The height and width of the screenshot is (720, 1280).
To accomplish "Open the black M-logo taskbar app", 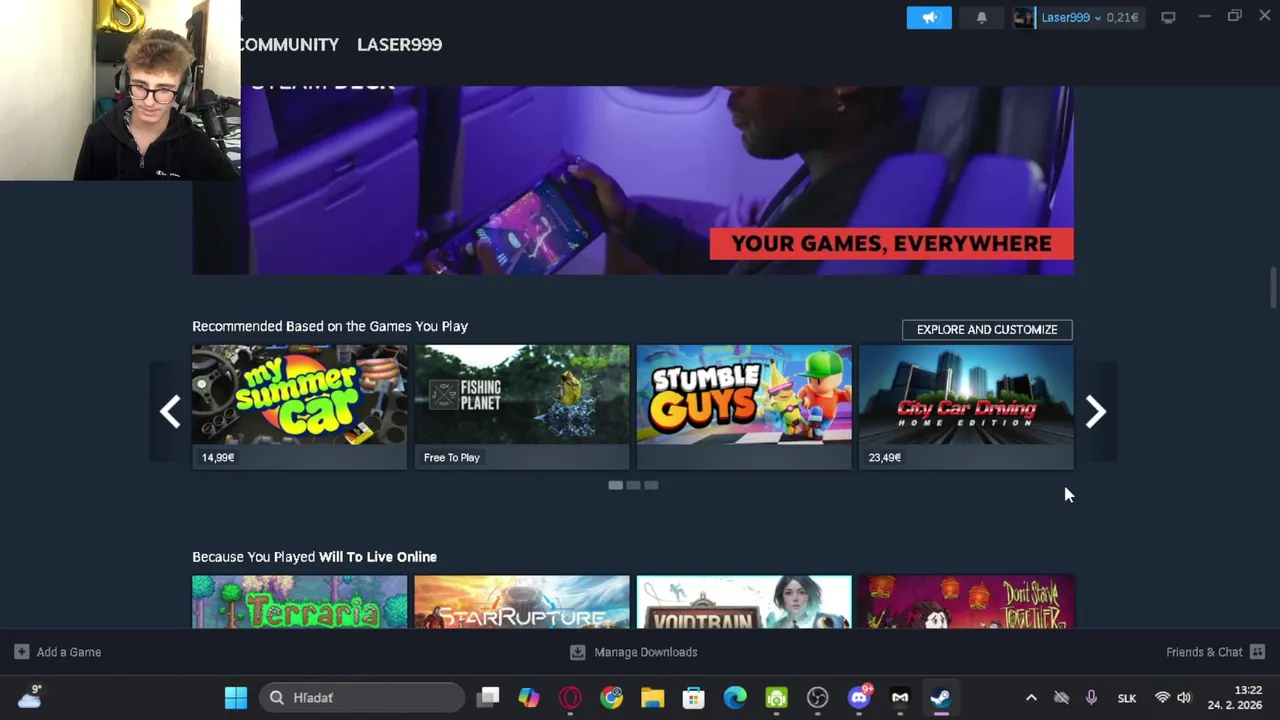I will click(900, 698).
